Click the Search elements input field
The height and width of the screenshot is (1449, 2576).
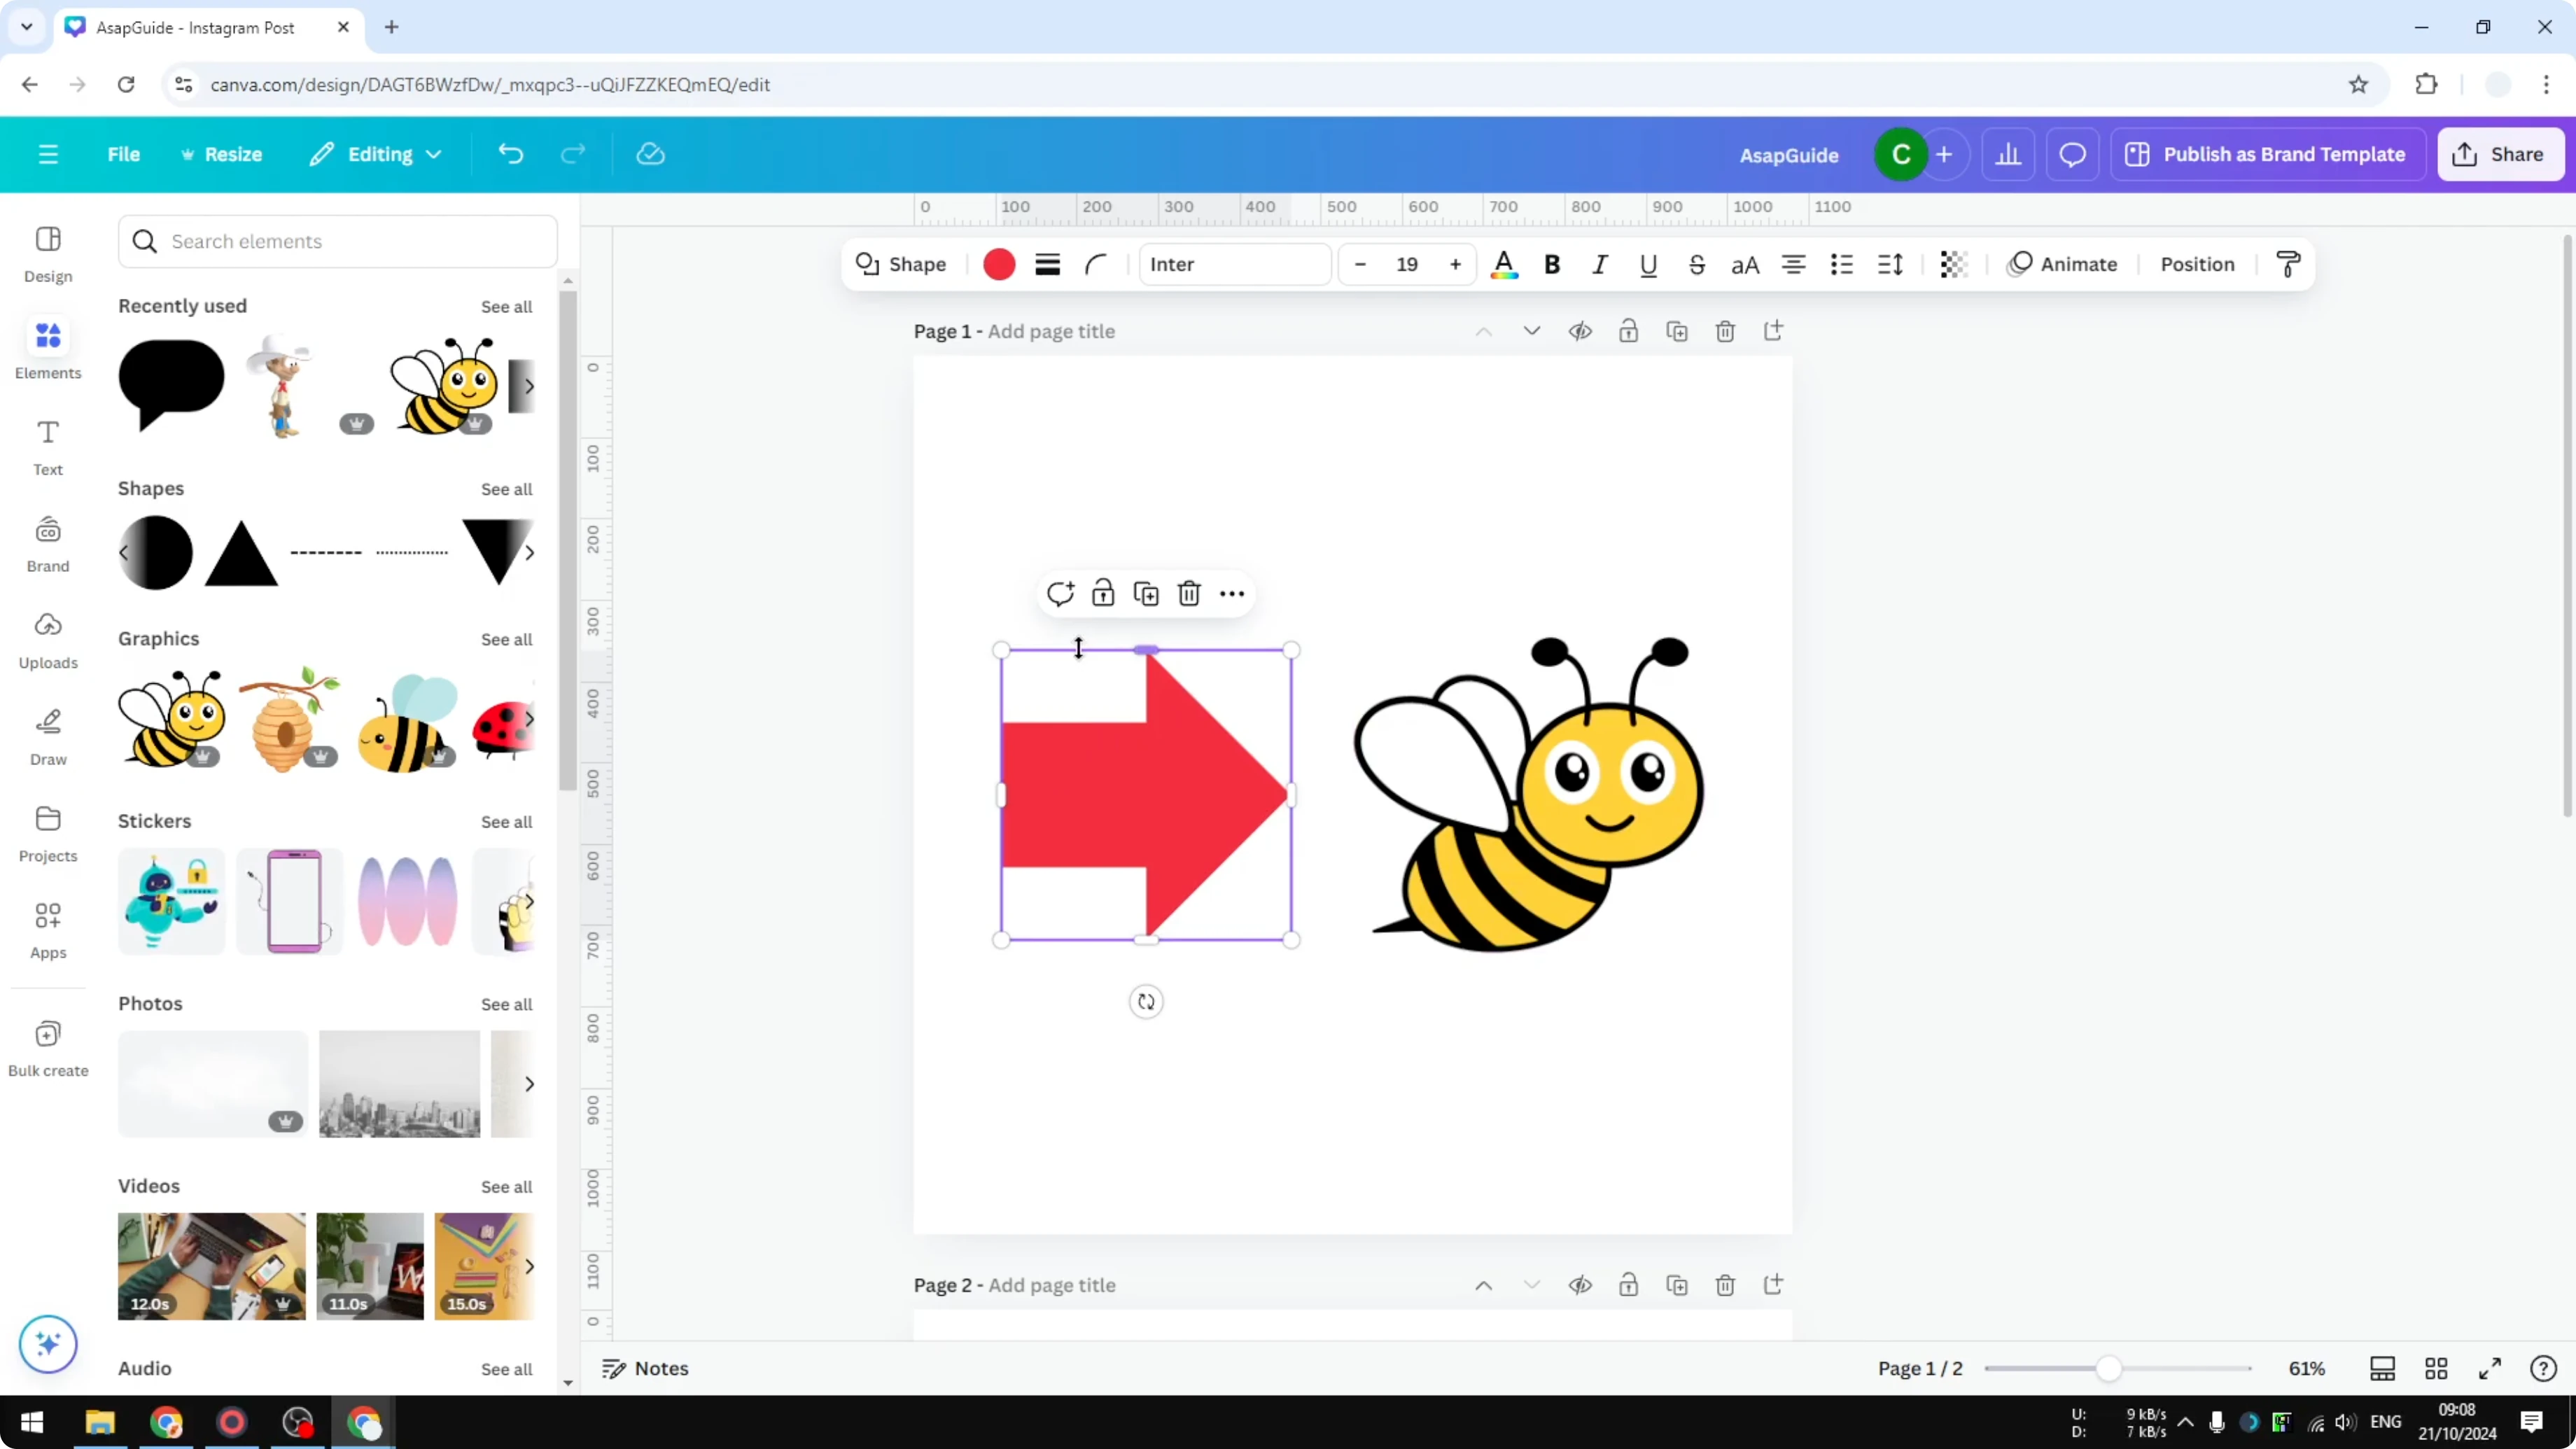pos(337,241)
